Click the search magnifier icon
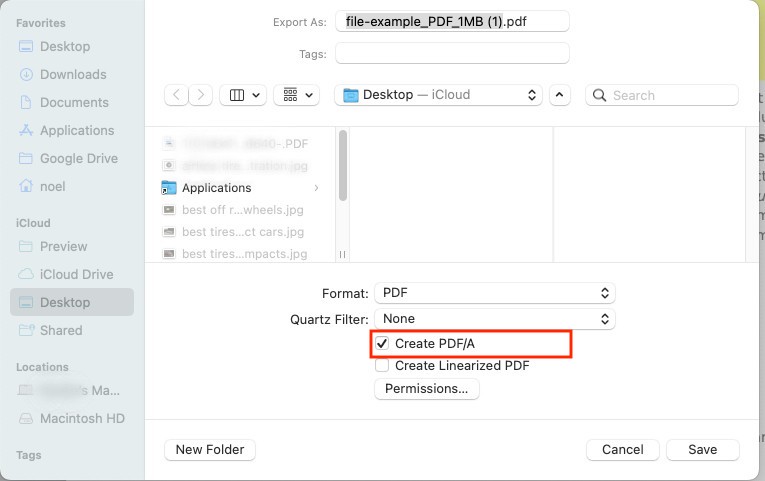Viewport: 765px width, 481px height. (x=599, y=95)
